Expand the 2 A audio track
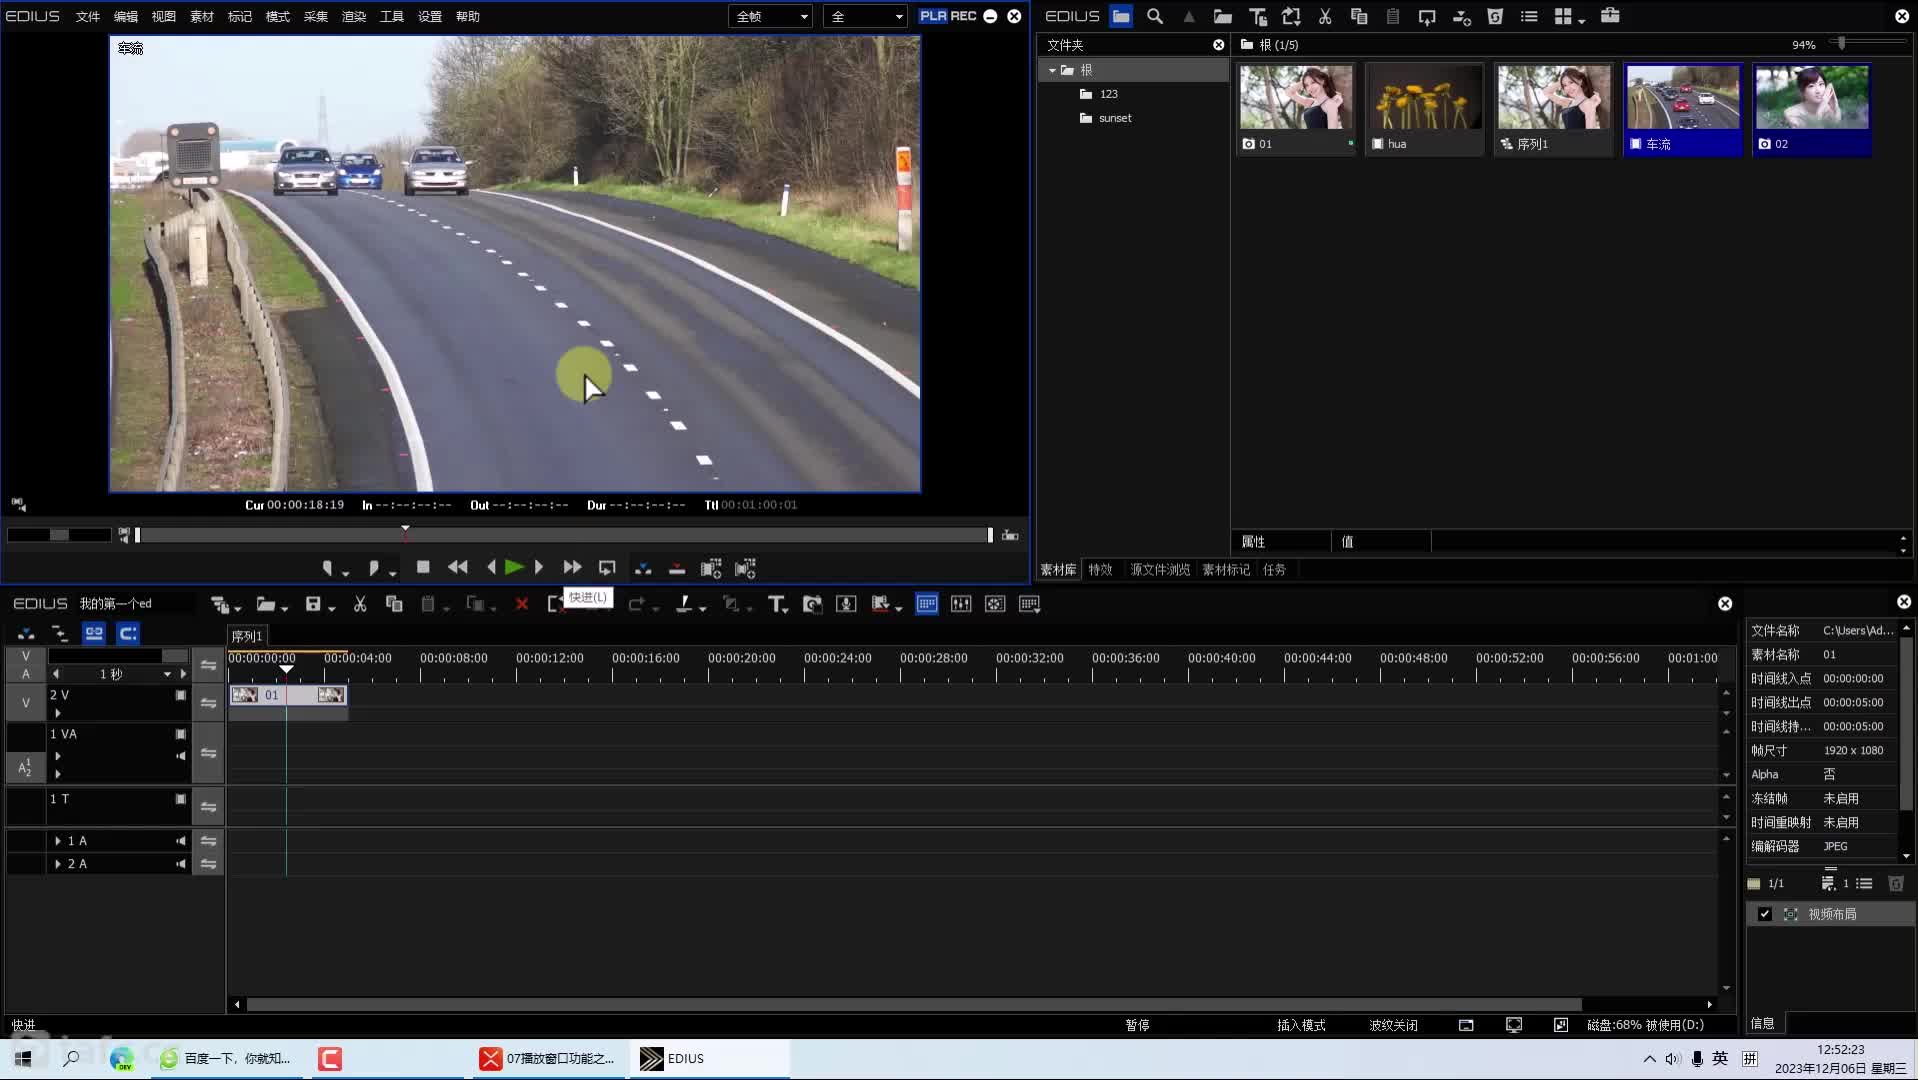Screen dimensions: 1918x1080 pos(57,864)
